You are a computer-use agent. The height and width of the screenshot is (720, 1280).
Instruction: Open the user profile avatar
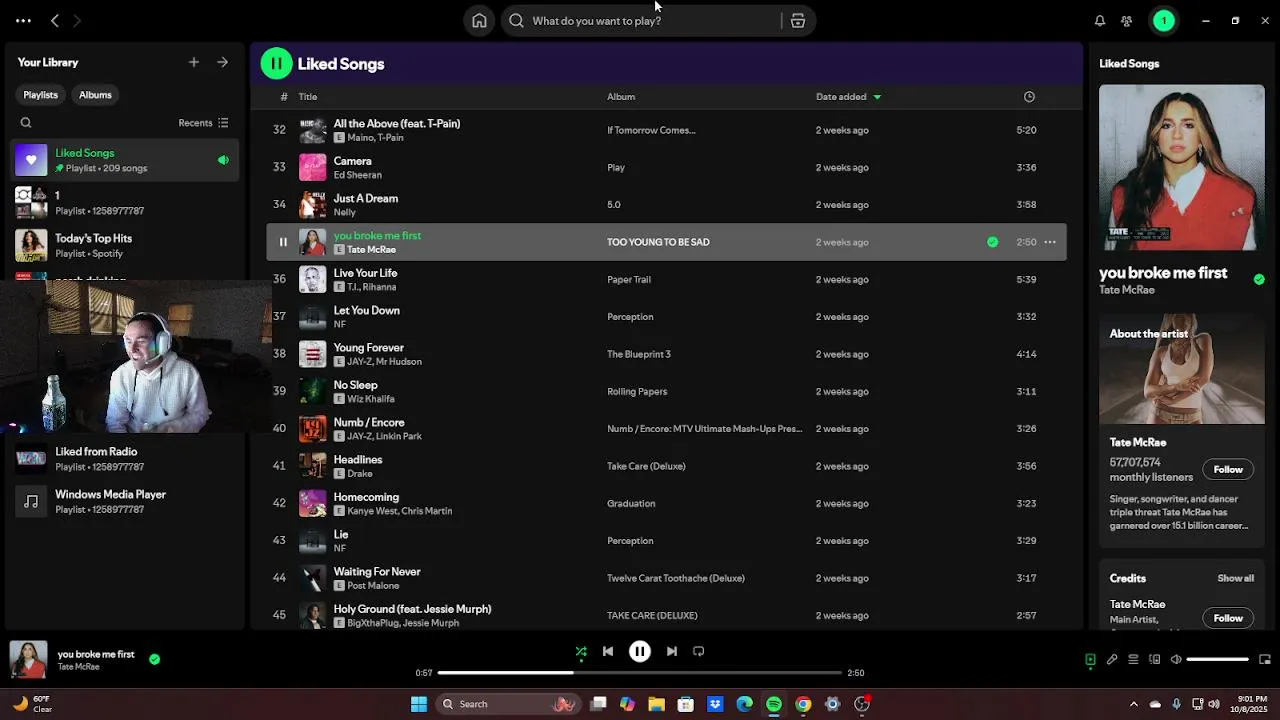(1164, 21)
